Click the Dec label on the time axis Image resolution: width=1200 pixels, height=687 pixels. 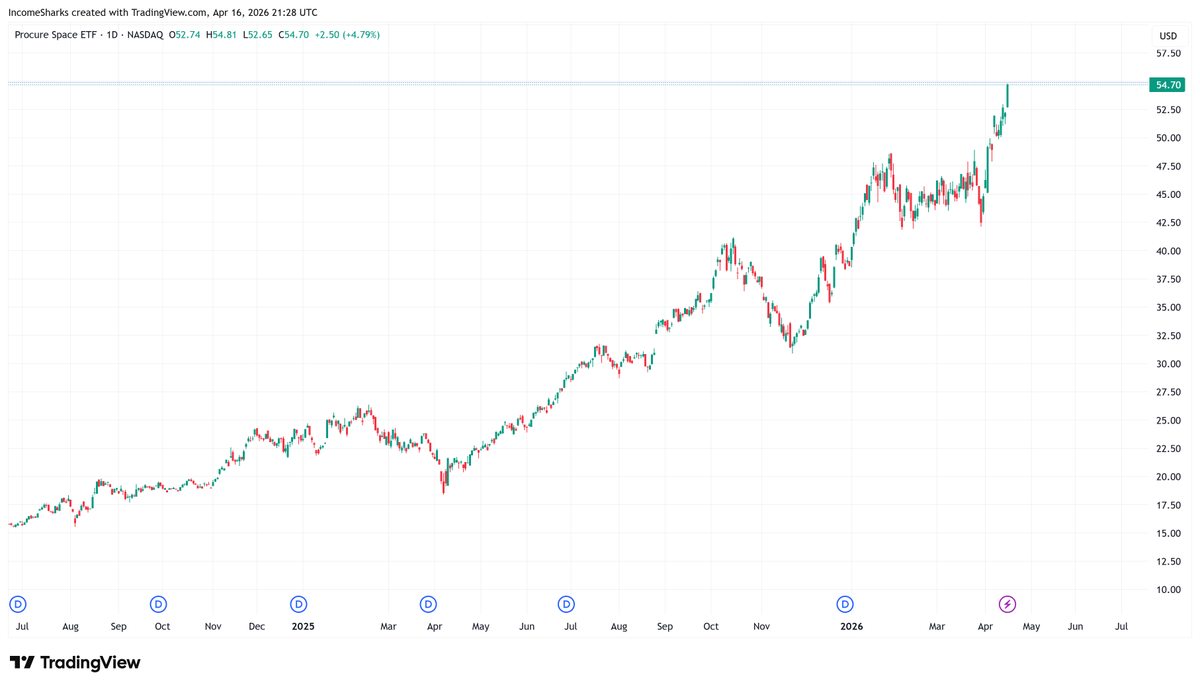257,627
